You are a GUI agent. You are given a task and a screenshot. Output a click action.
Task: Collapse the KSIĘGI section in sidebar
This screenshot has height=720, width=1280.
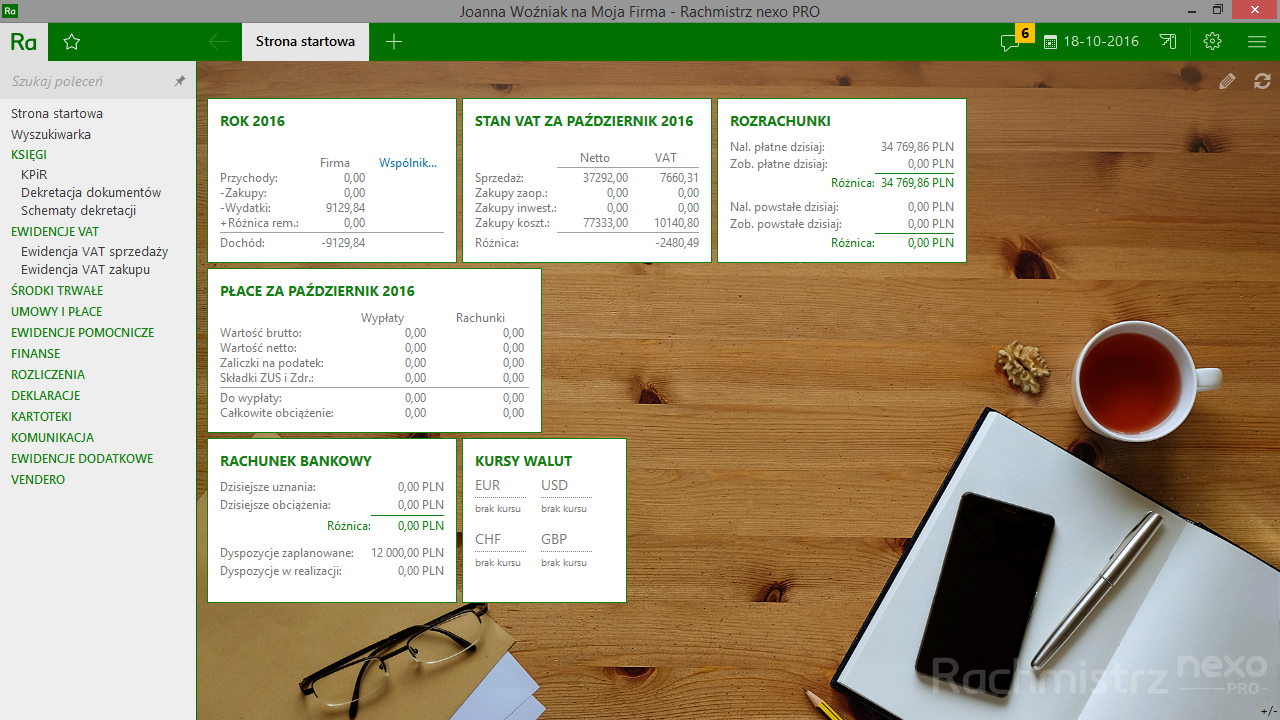point(29,155)
